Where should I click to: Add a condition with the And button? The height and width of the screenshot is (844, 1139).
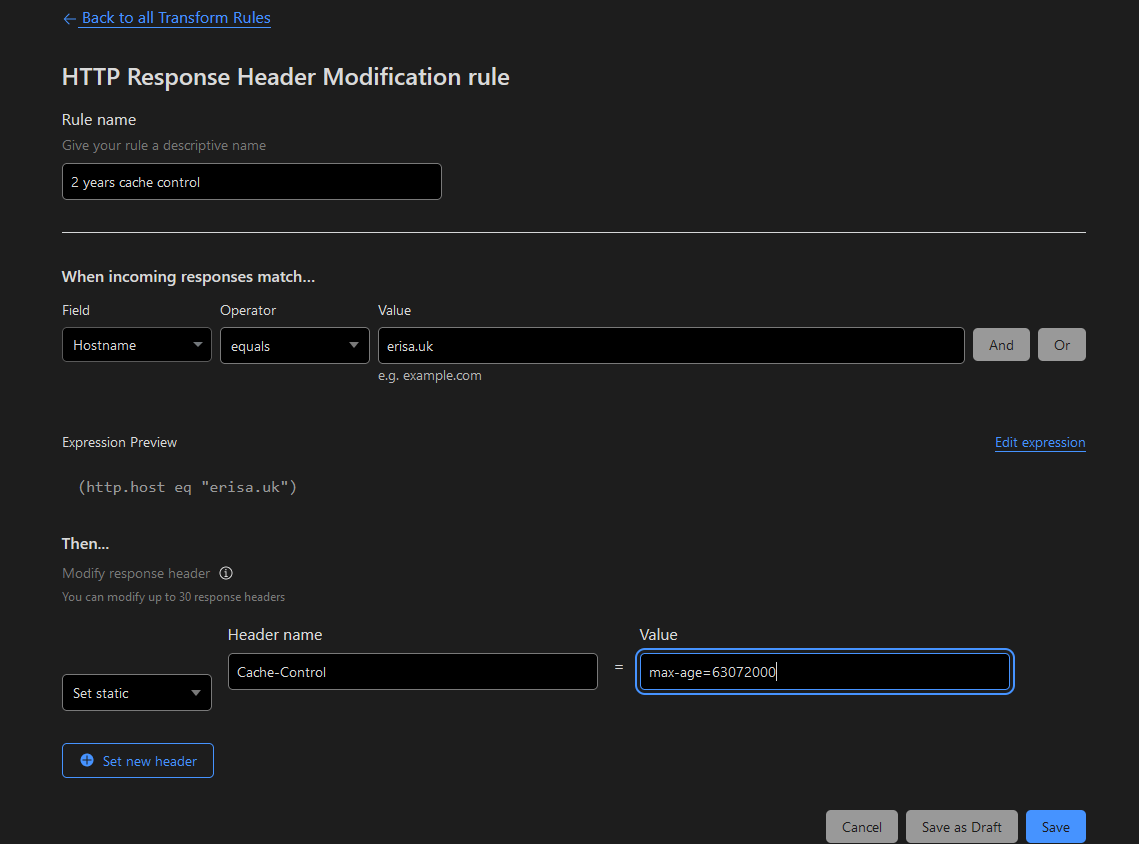point(1001,345)
